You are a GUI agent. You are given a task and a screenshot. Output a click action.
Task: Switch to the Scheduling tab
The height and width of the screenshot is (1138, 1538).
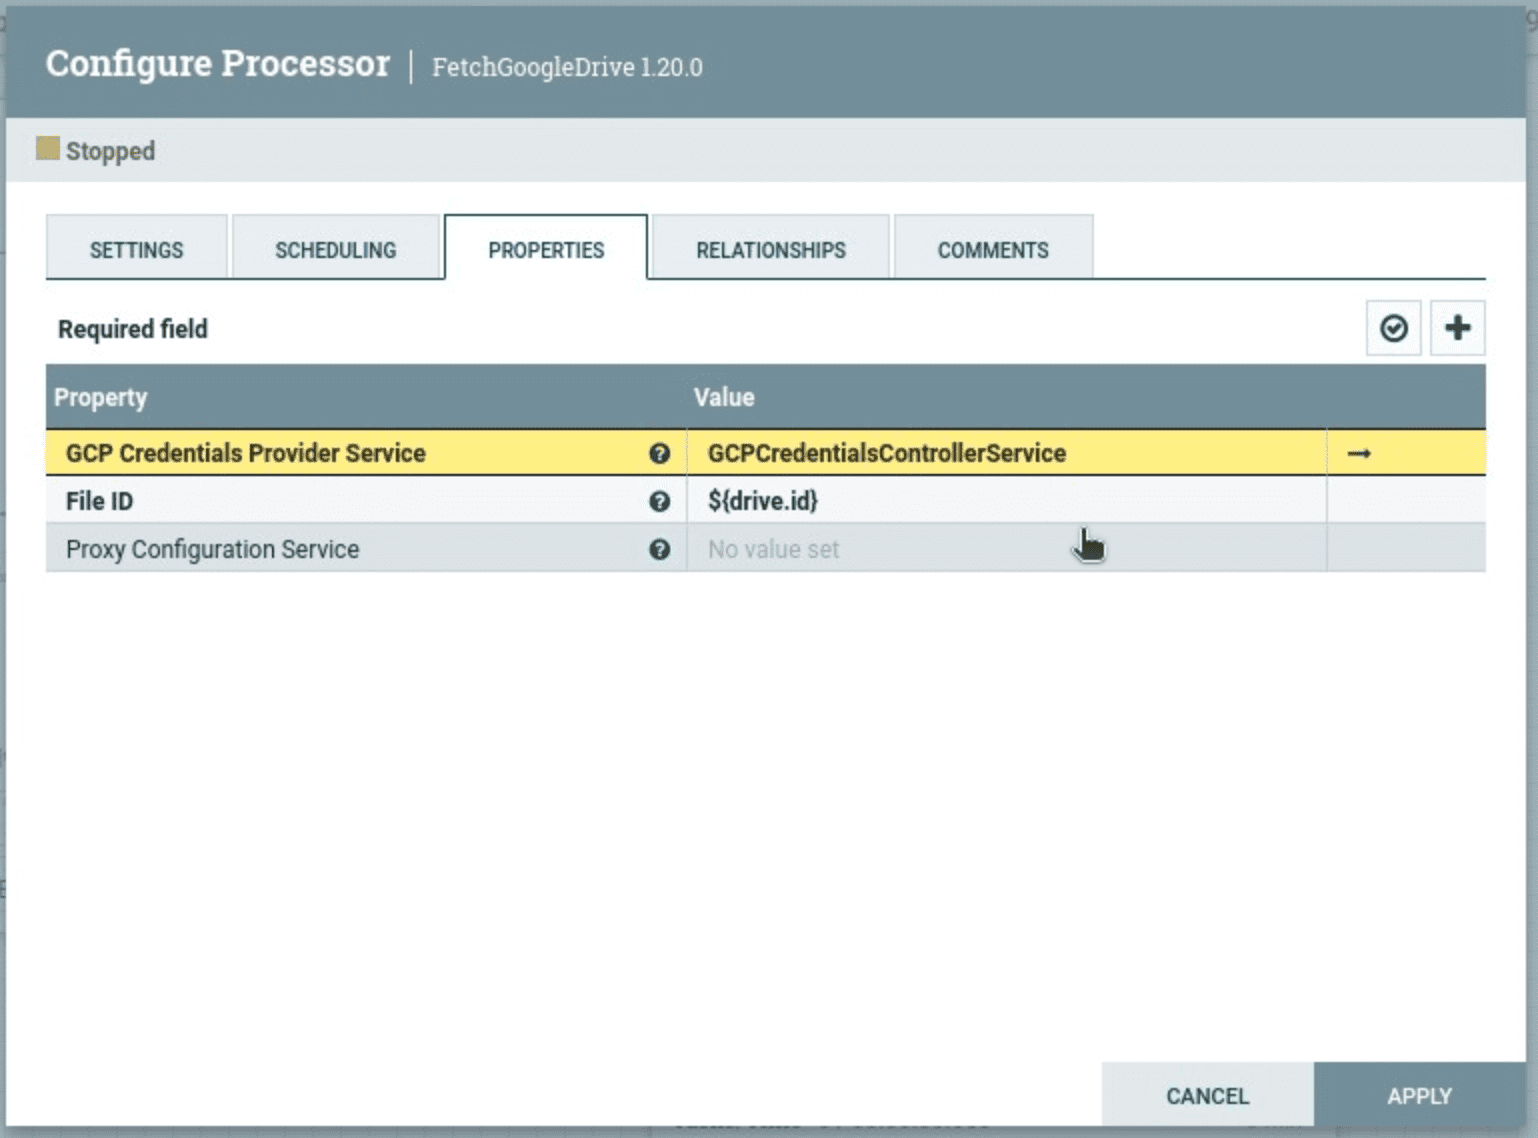(336, 249)
